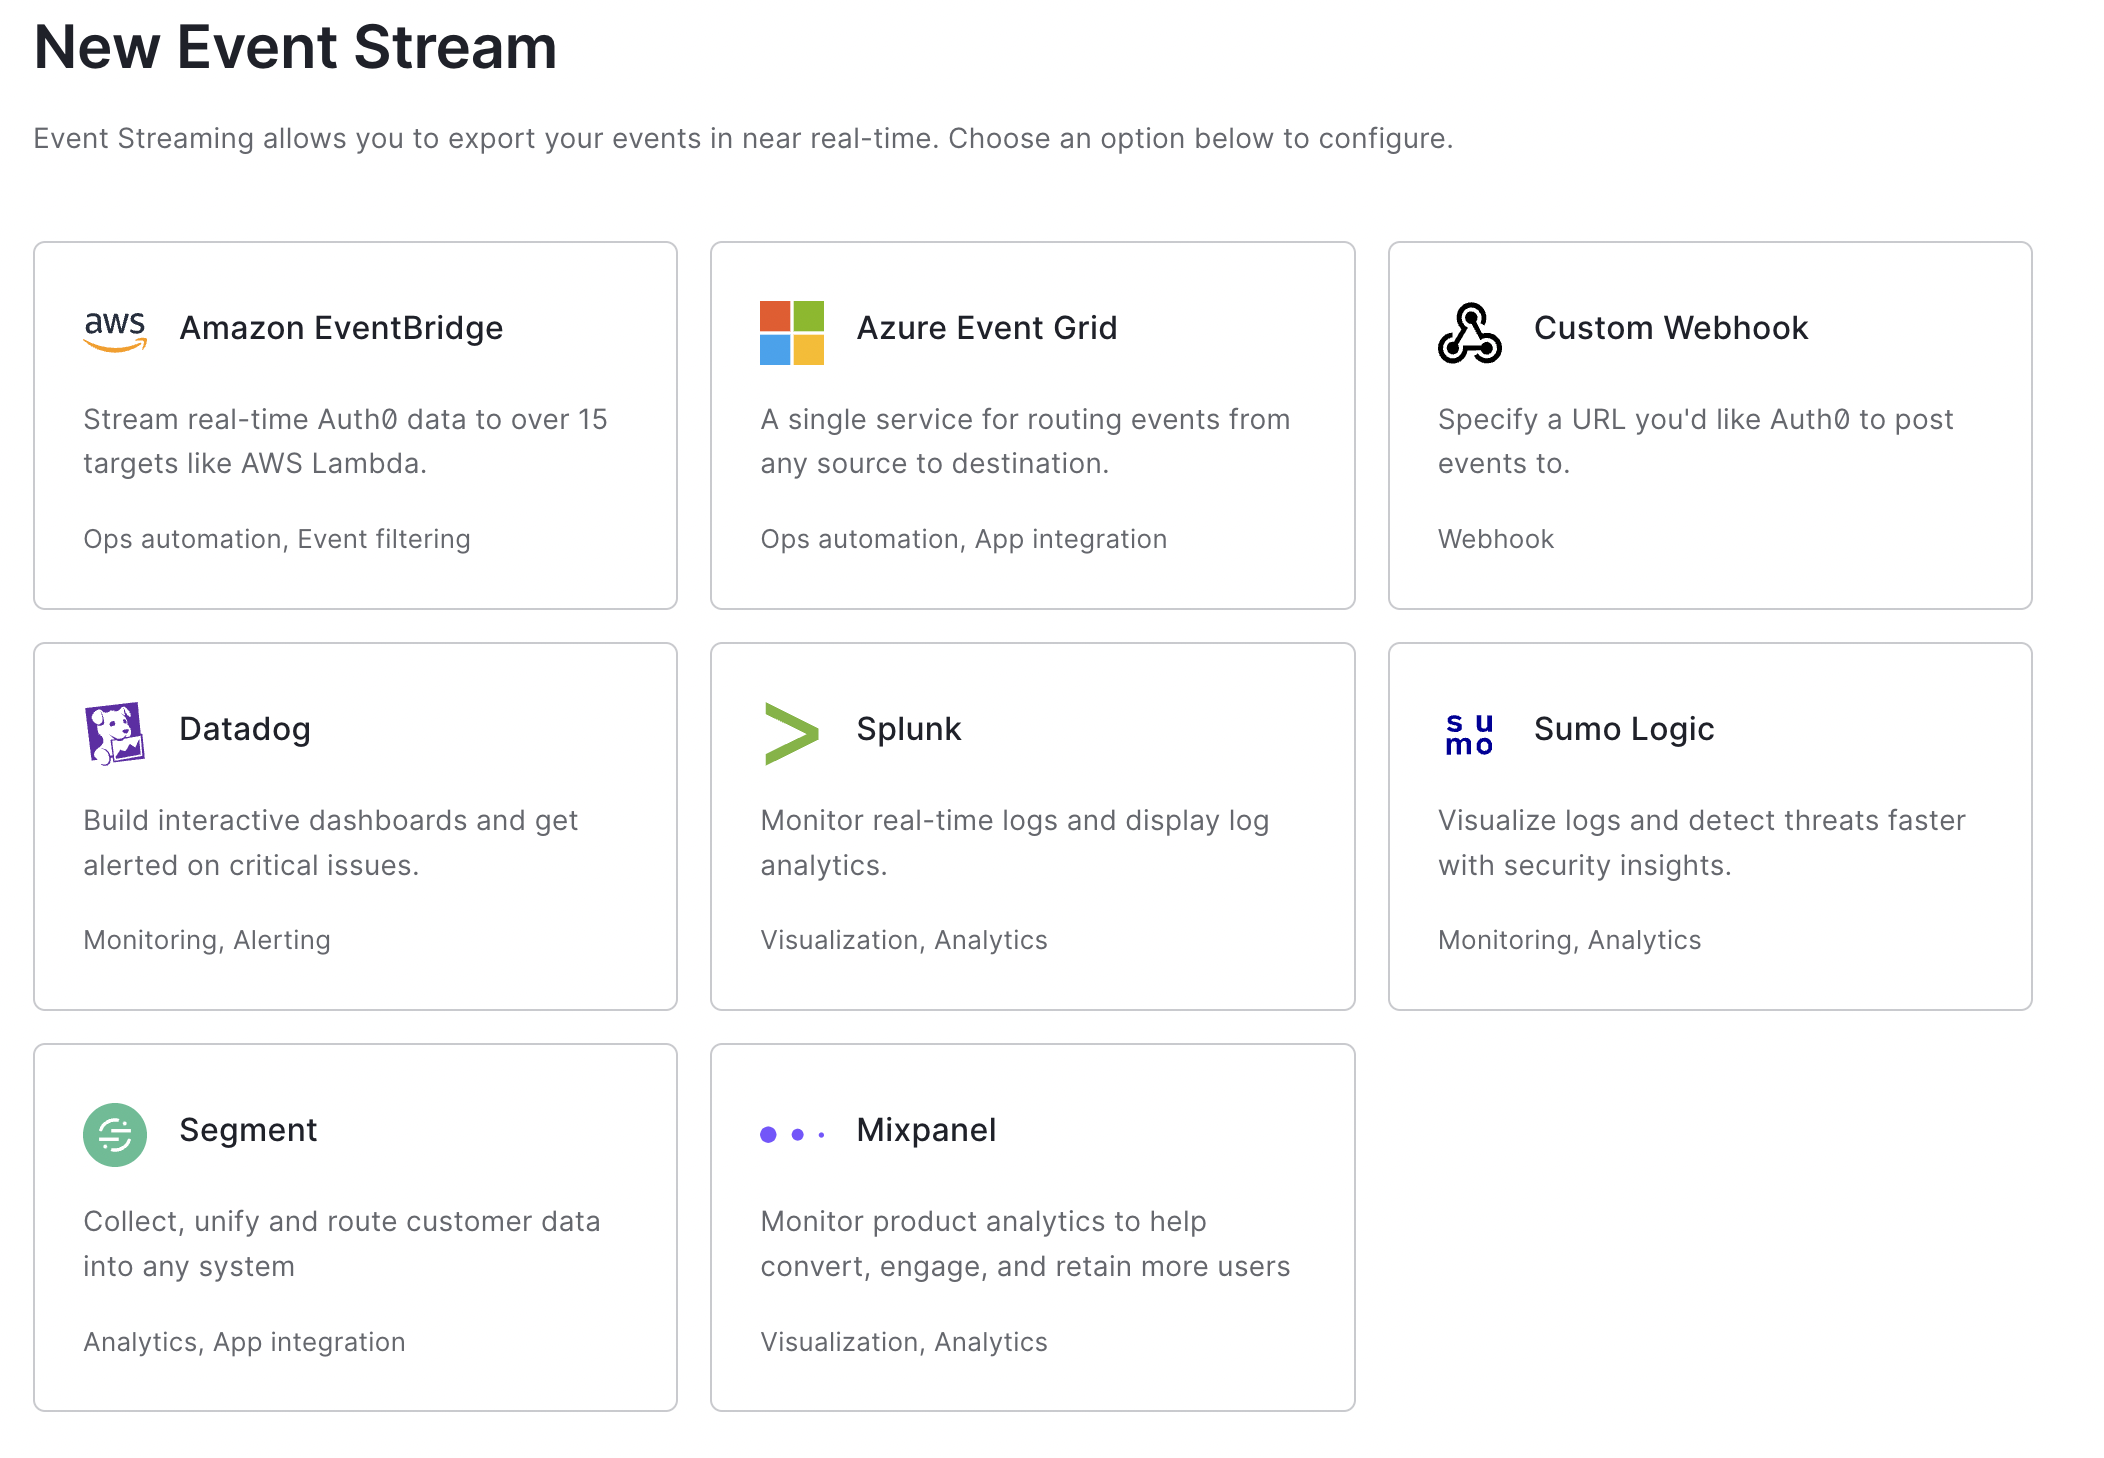
Task: Select the Segment card heading
Action: pyautogui.click(x=248, y=1130)
